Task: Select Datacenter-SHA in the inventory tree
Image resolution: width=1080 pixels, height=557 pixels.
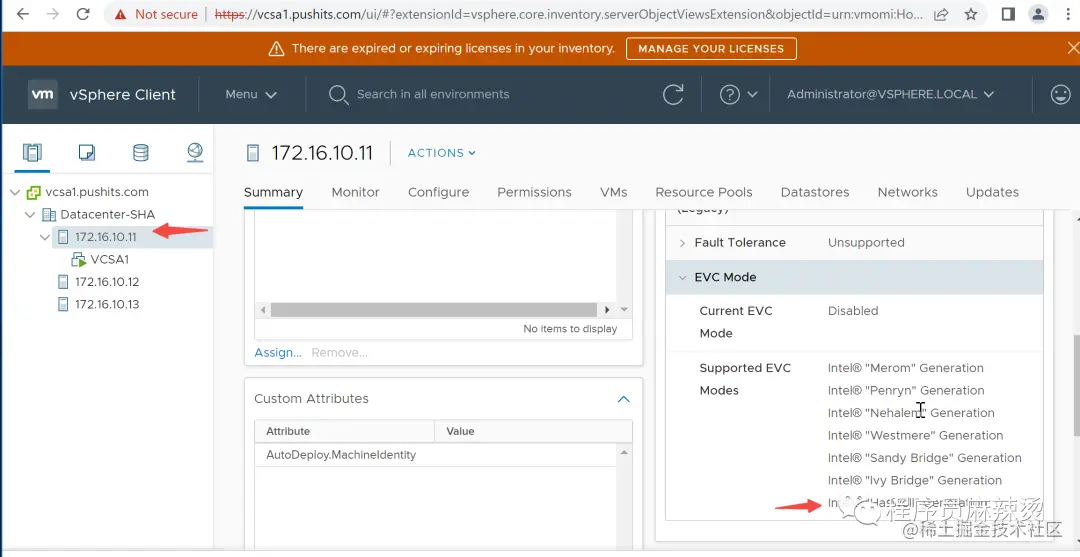Action: (107, 214)
